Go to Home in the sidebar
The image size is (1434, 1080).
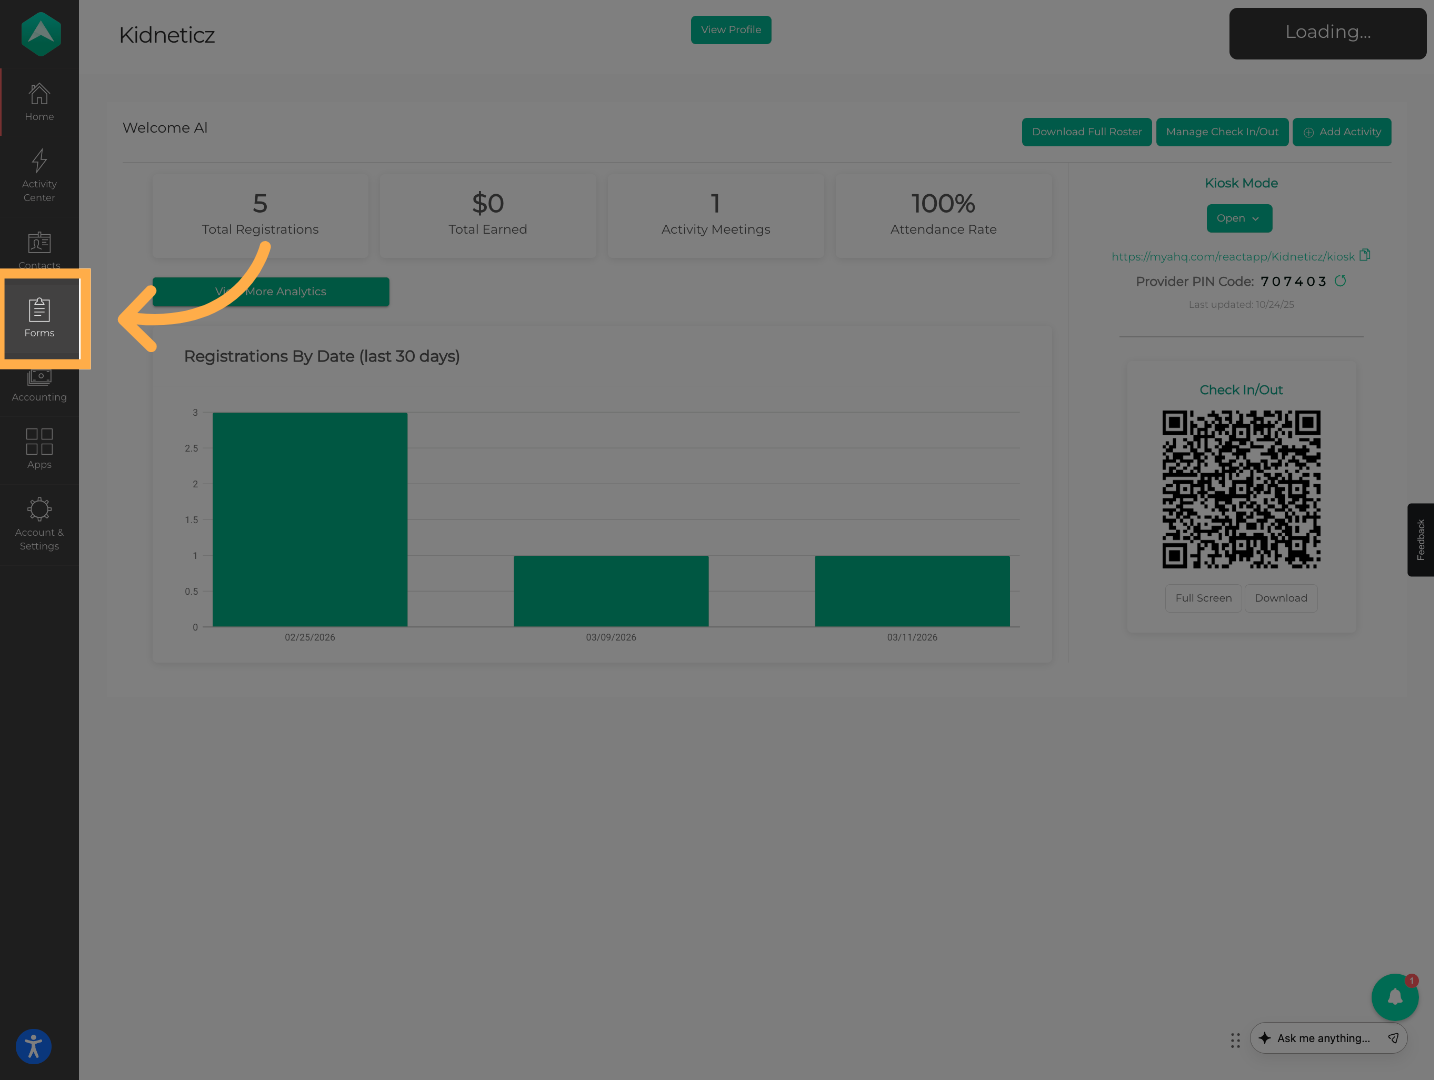click(x=39, y=102)
